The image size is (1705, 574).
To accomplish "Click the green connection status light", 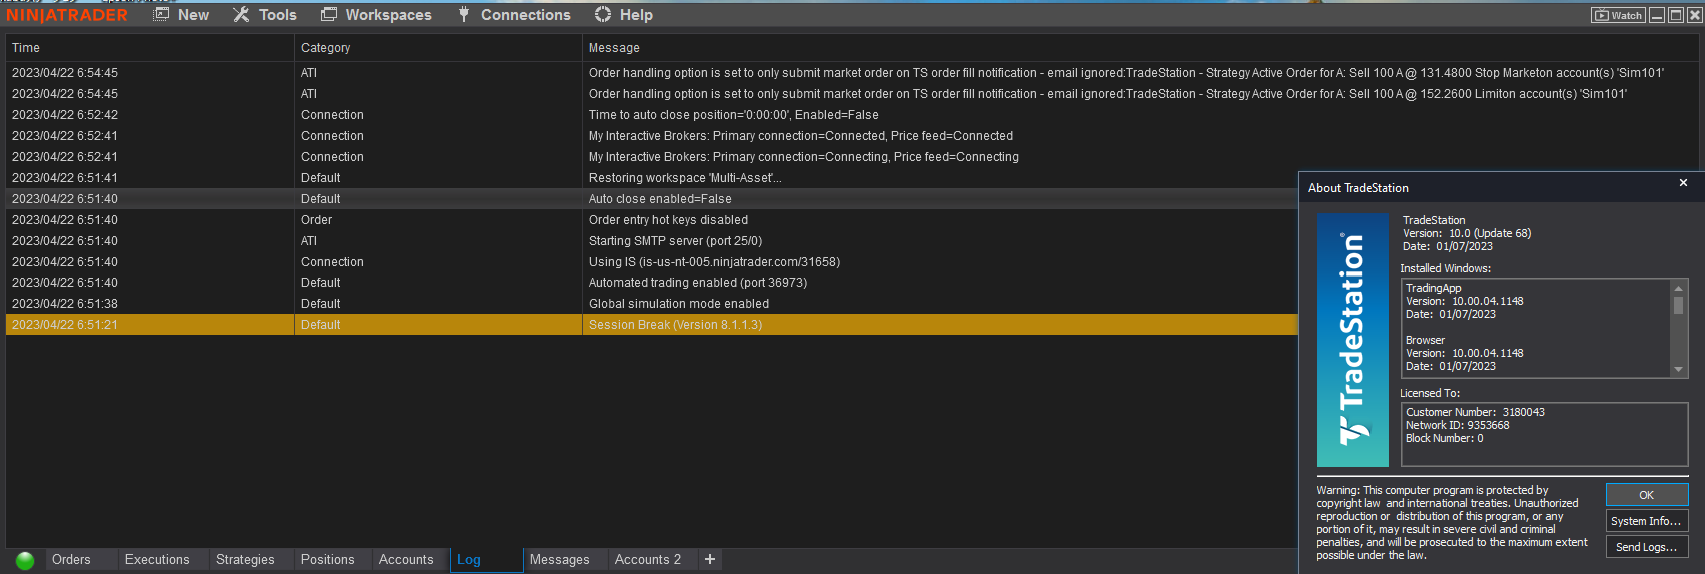I will tap(25, 560).
